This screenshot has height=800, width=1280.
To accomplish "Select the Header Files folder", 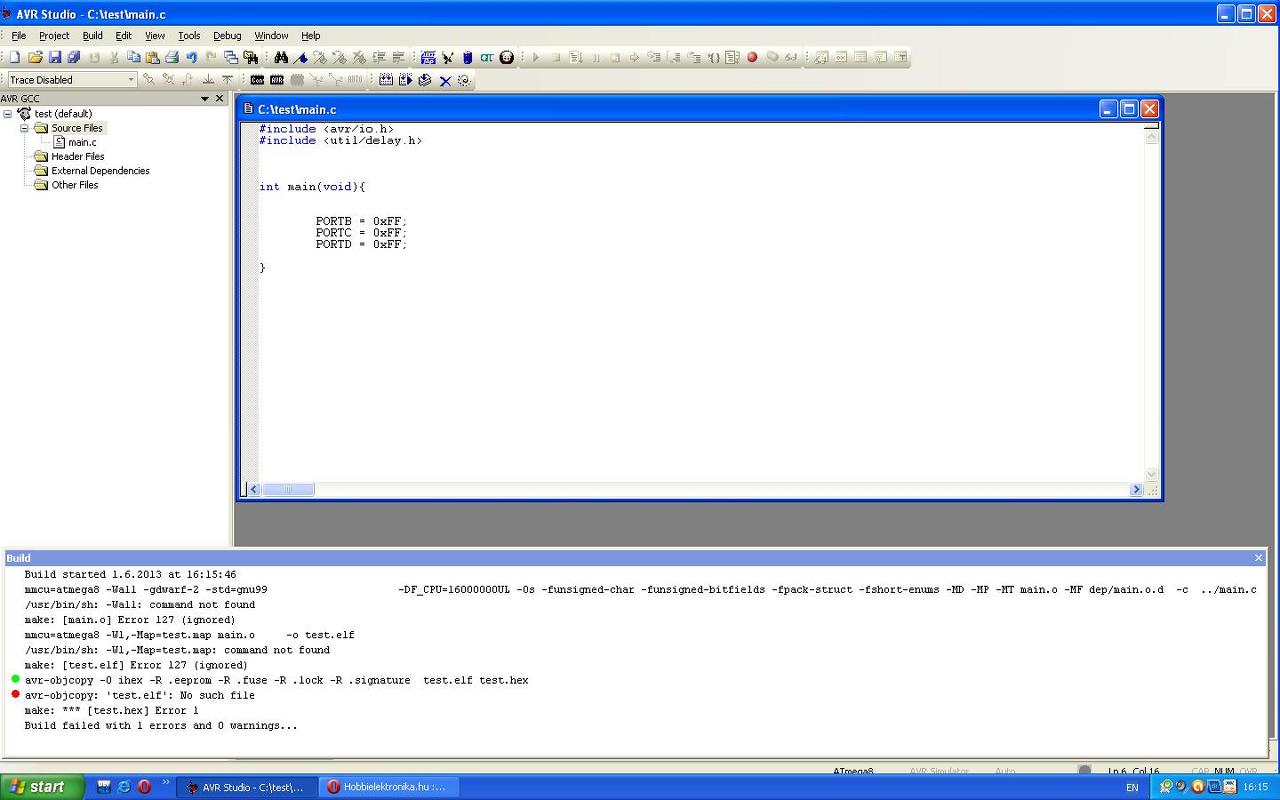I will (x=78, y=156).
